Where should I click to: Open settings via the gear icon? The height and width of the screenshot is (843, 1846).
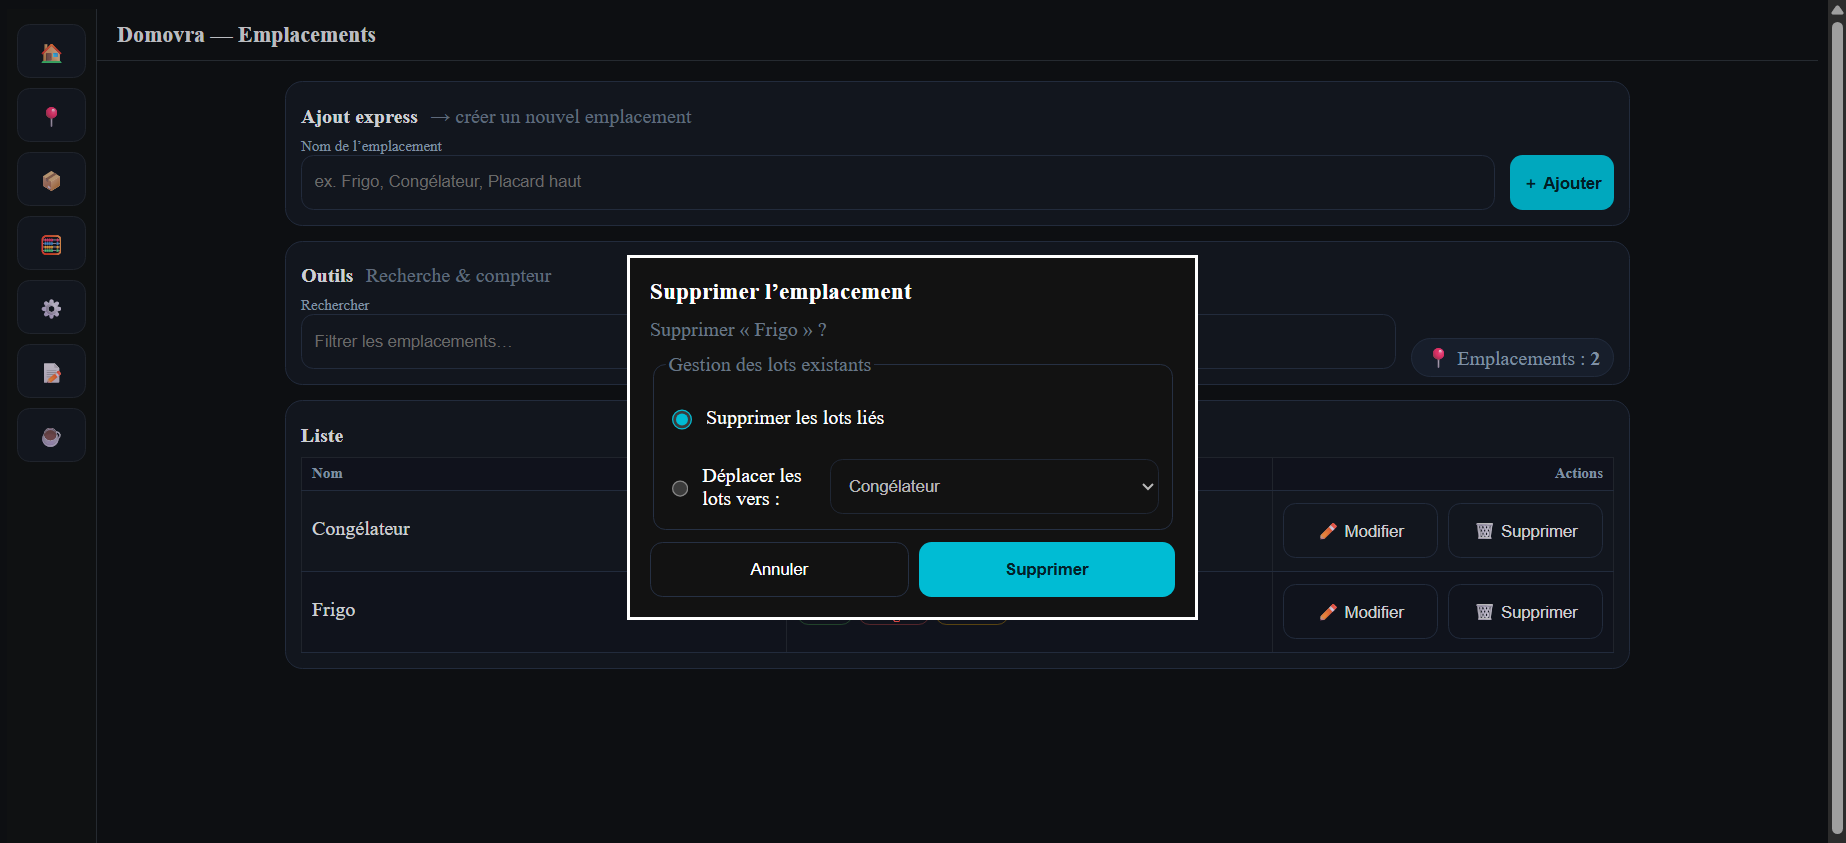click(51, 308)
